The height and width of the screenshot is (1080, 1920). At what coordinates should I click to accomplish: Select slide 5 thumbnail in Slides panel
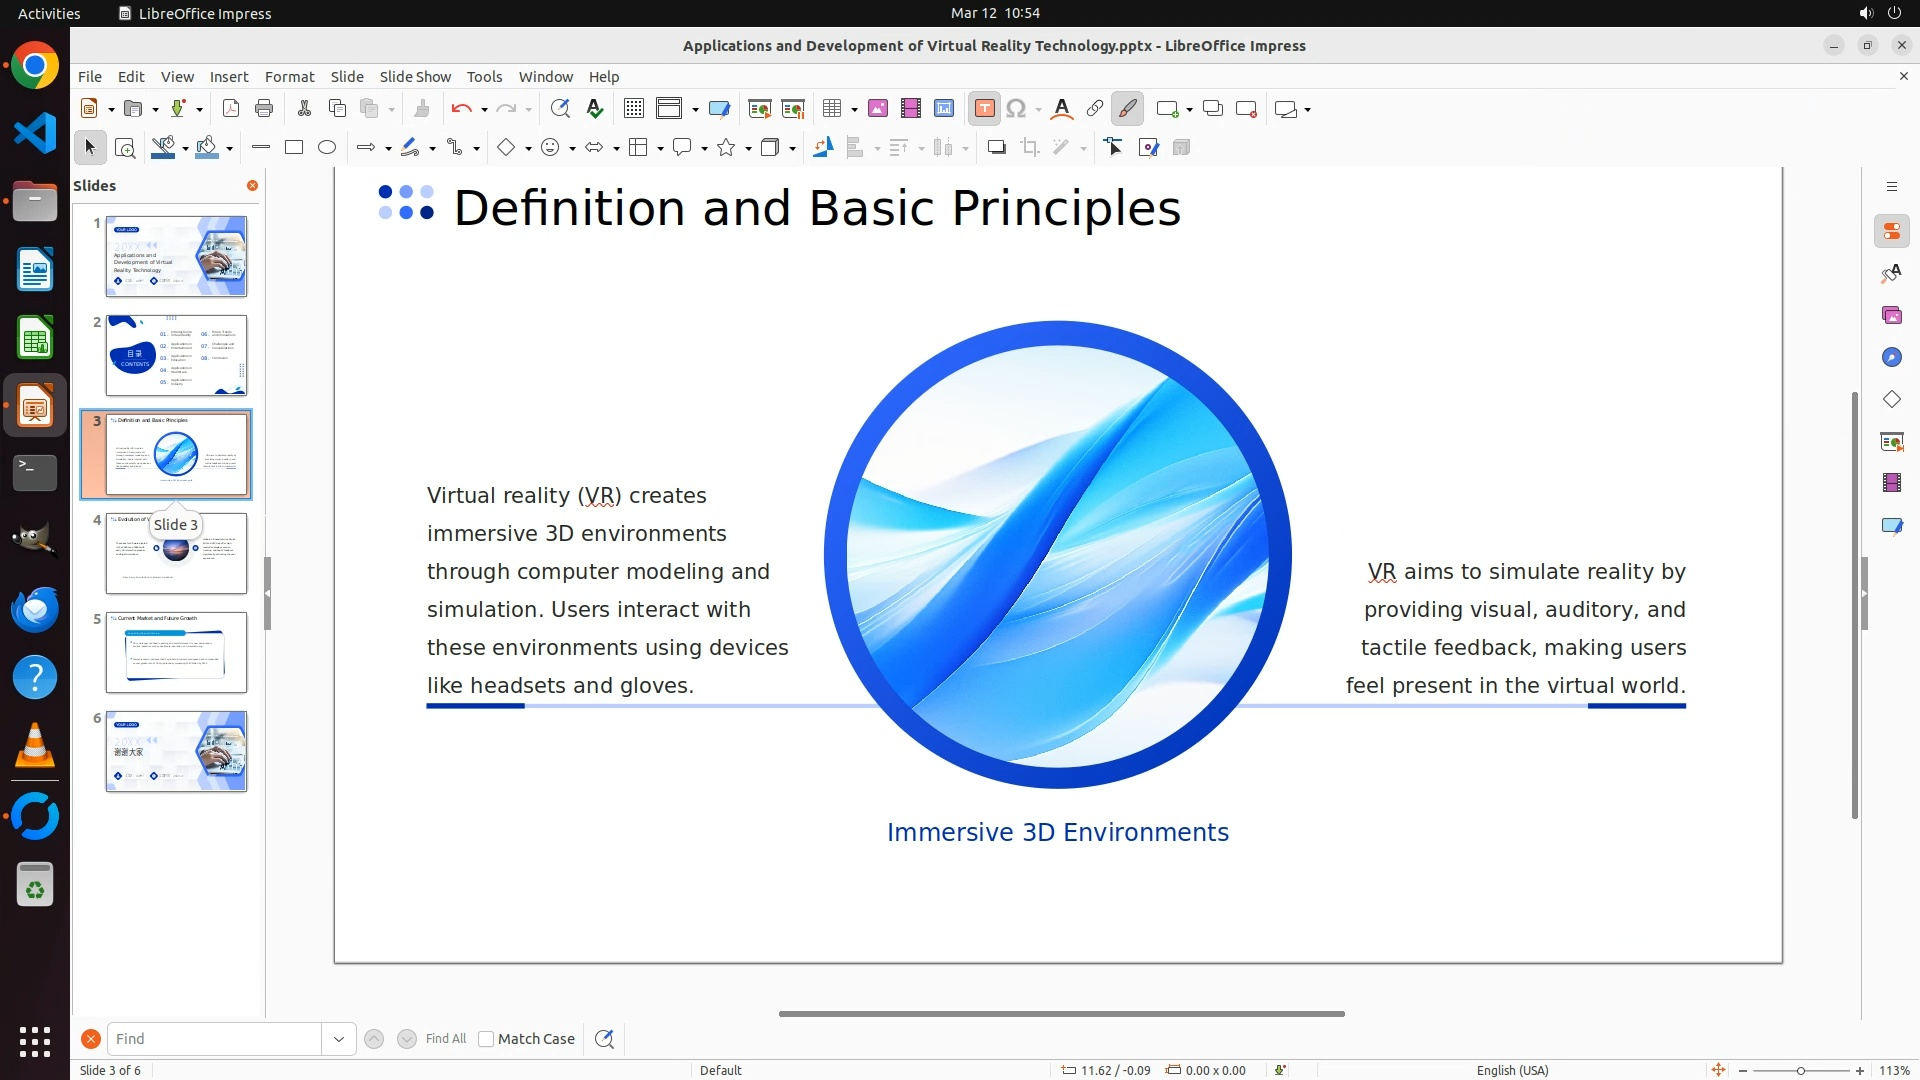click(x=176, y=652)
